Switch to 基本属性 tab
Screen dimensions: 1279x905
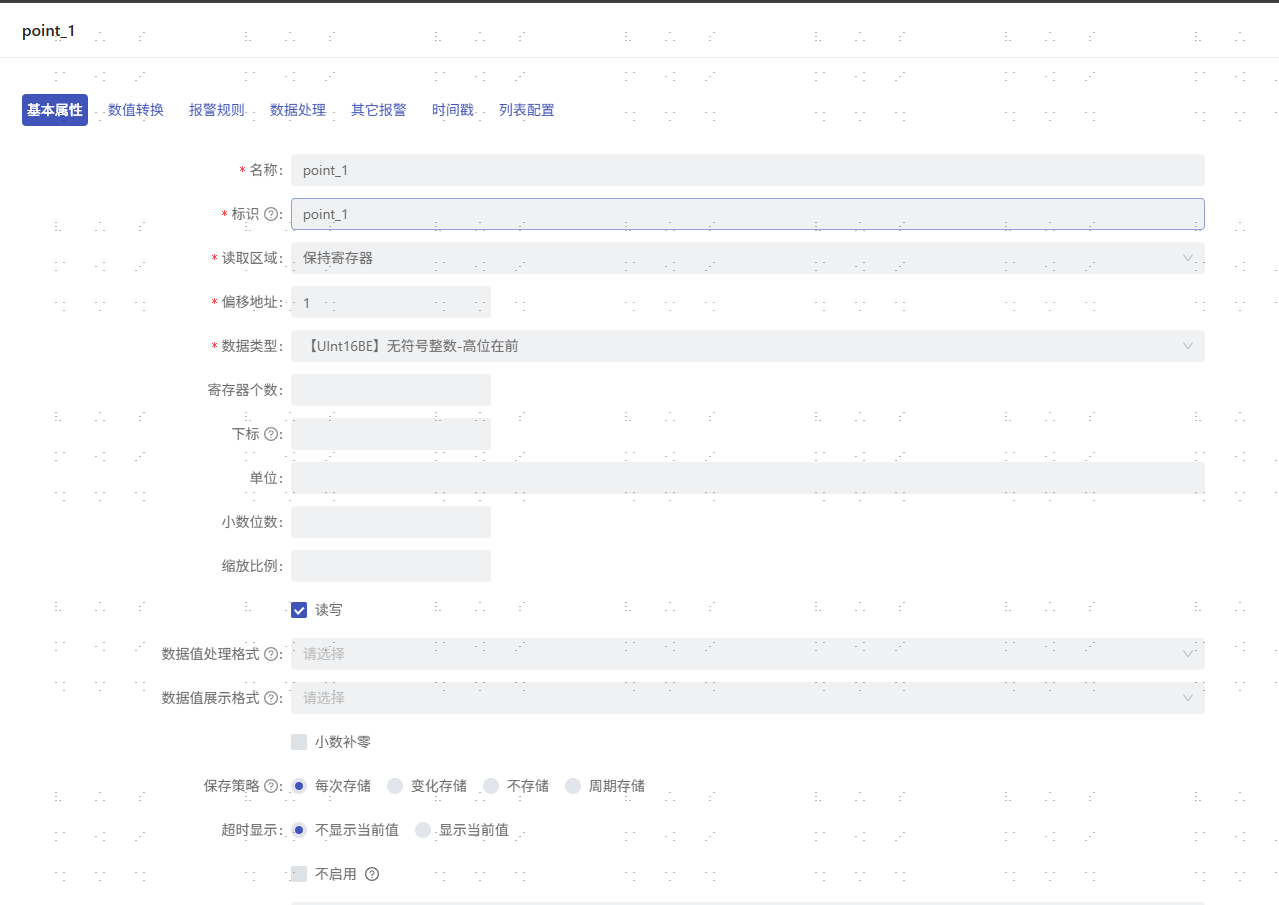tap(55, 110)
